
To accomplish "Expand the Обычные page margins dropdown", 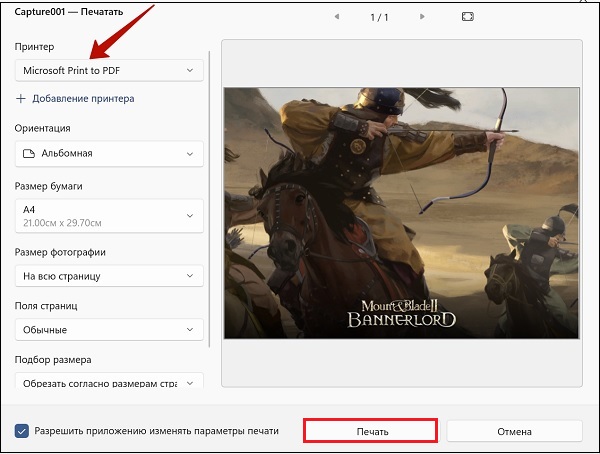I will [109, 330].
